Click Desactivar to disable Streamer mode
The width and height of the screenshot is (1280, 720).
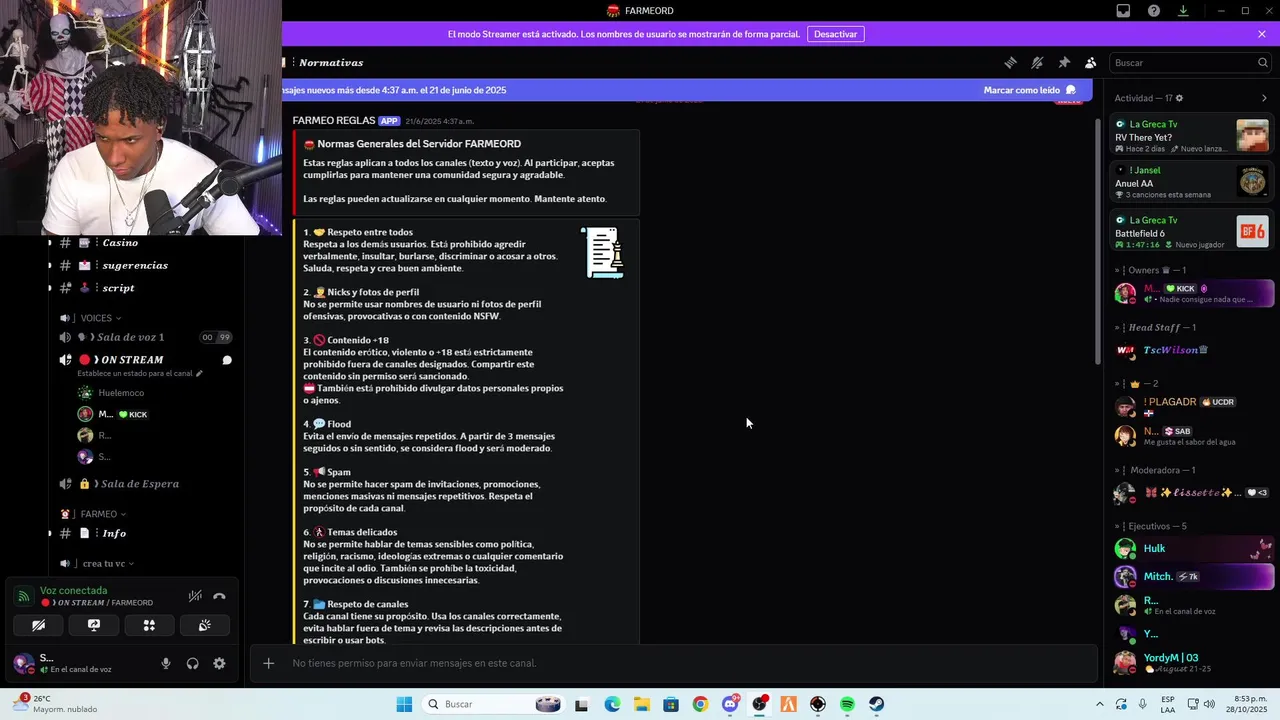[x=835, y=34]
